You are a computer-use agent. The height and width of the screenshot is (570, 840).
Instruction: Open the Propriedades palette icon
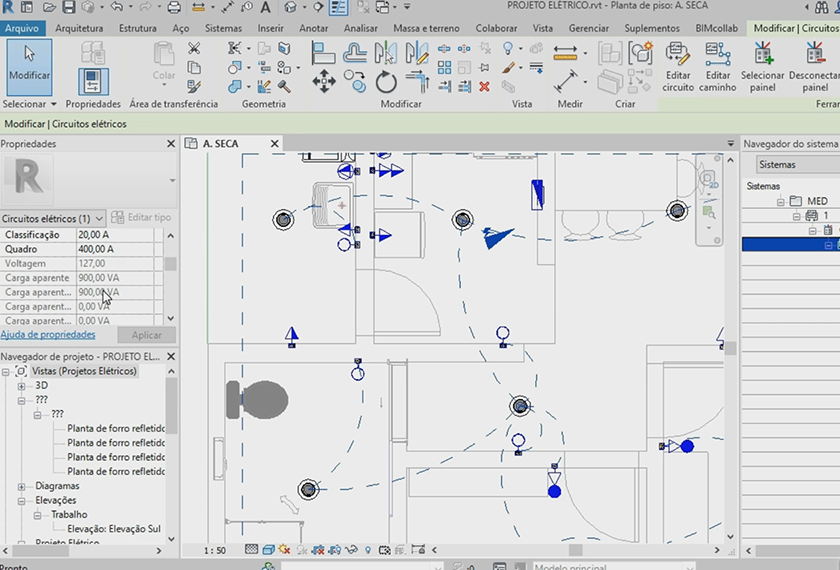(x=93, y=80)
